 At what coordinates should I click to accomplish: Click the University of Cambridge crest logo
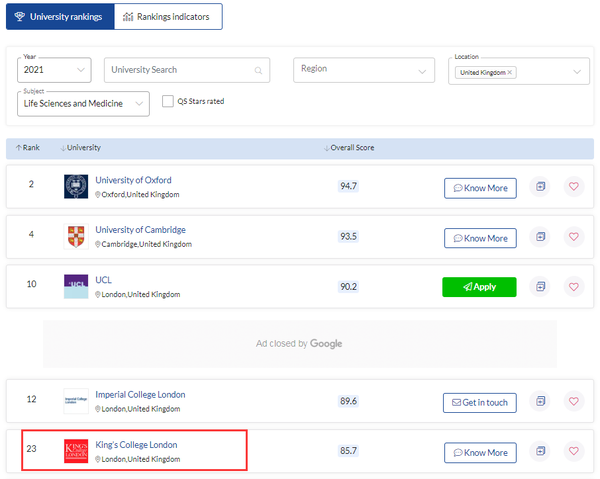(x=76, y=236)
